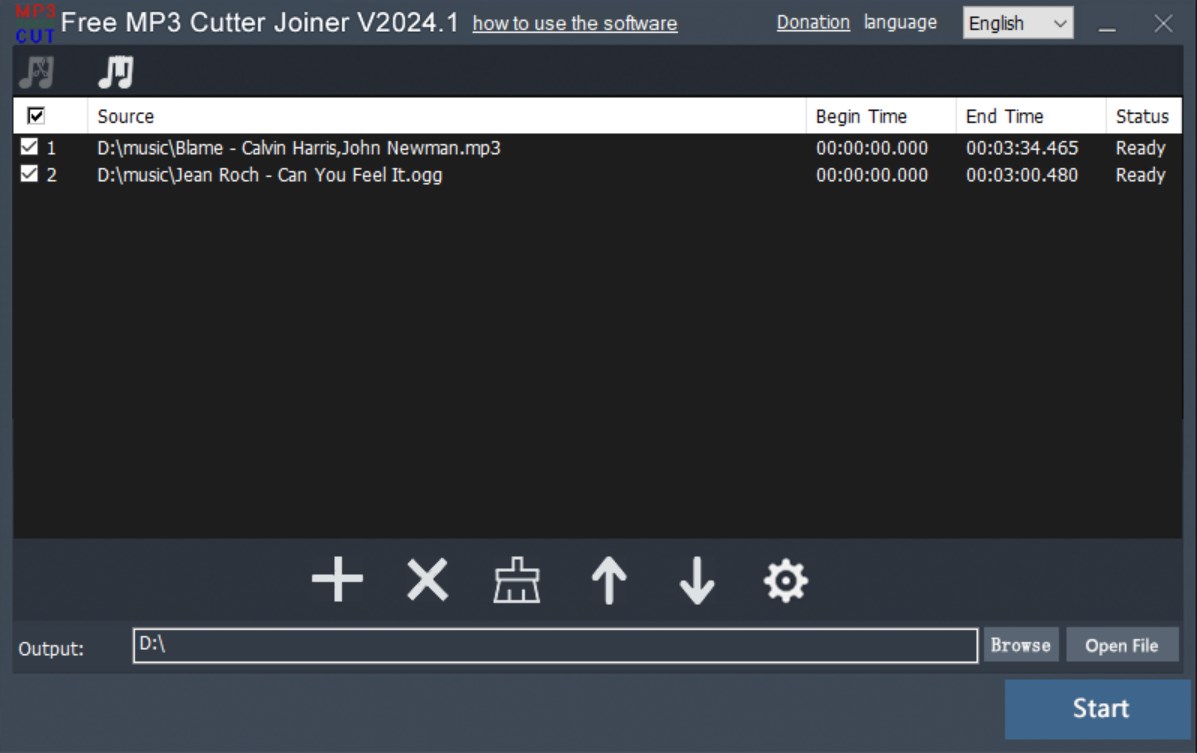Open the Donation page
The height and width of the screenshot is (753, 1197).
click(x=812, y=22)
